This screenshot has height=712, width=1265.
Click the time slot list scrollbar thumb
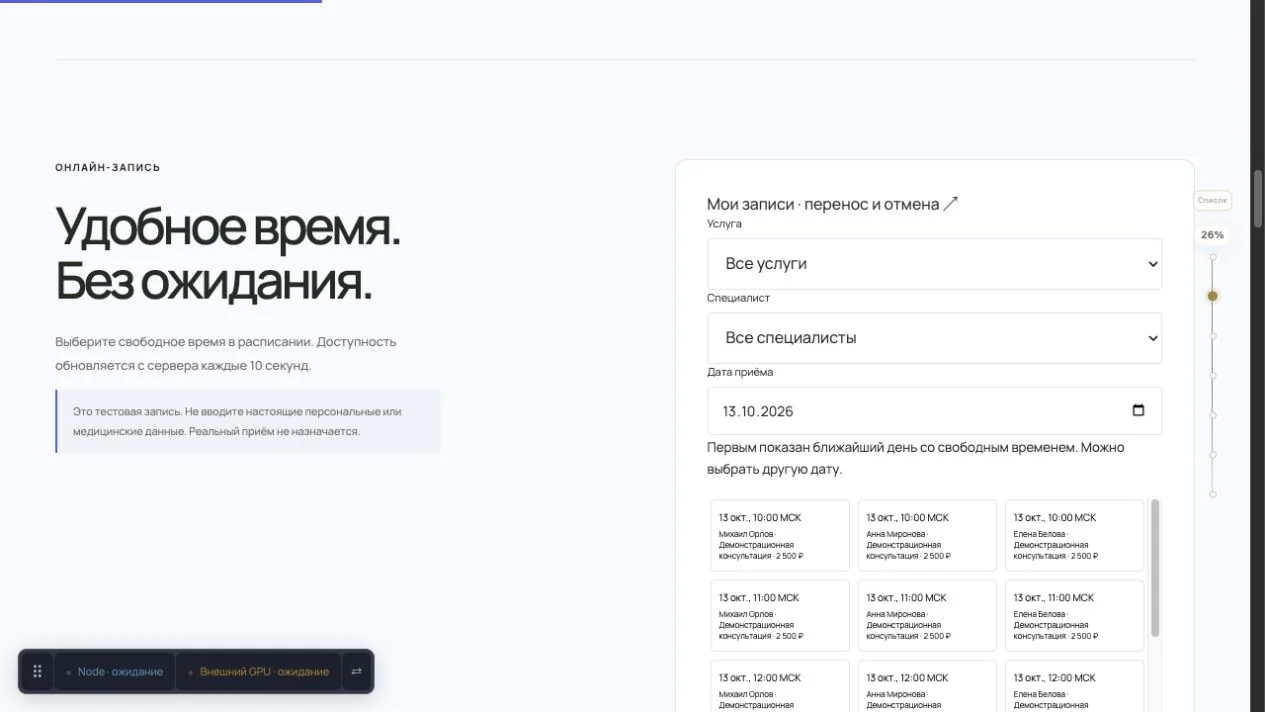pyautogui.click(x=1155, y=568)
